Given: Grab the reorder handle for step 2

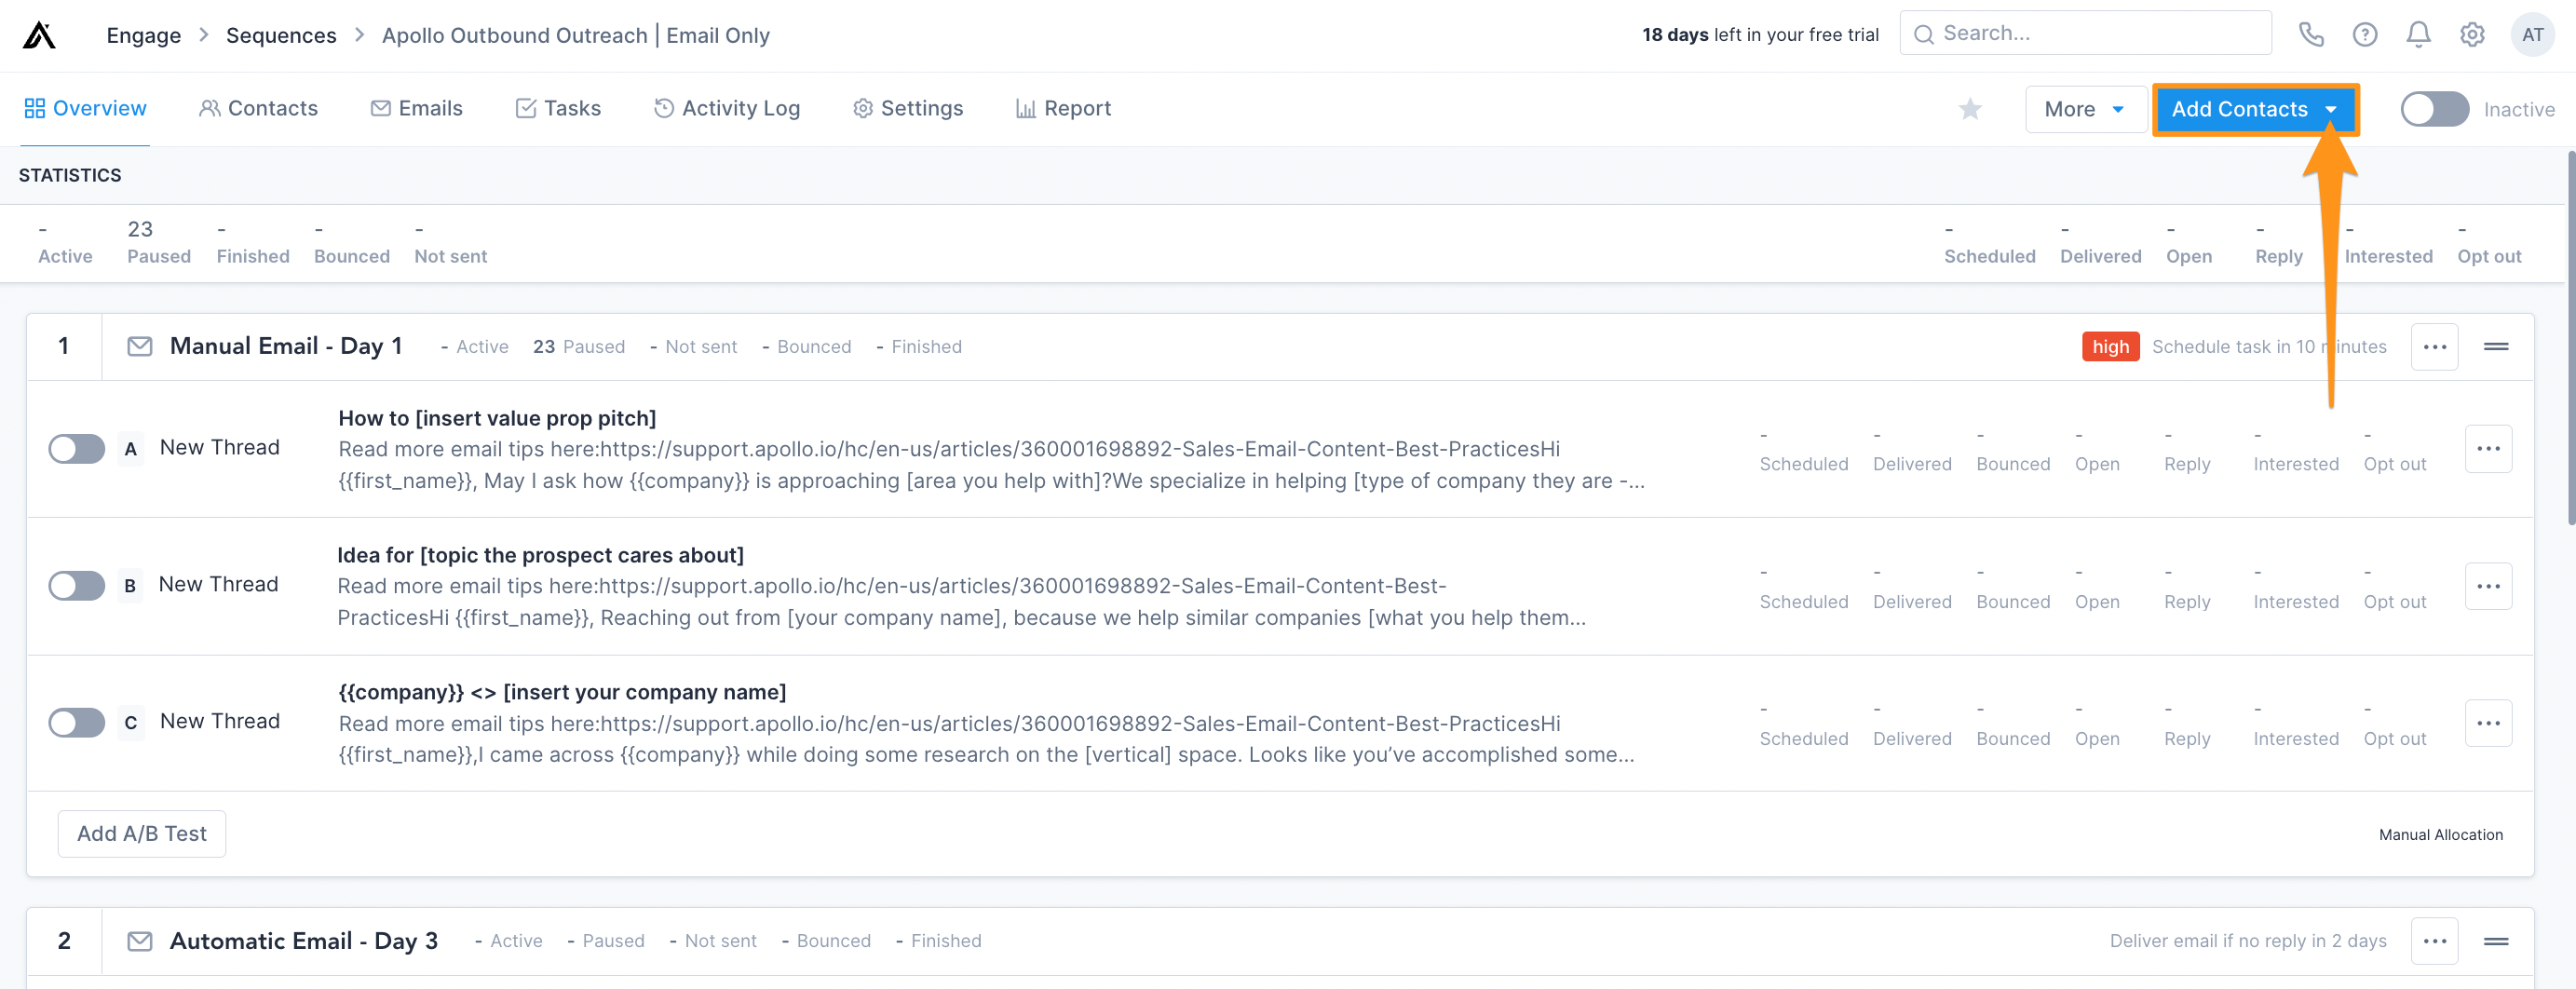Looking at the screenshot, I should [2496, 941].
